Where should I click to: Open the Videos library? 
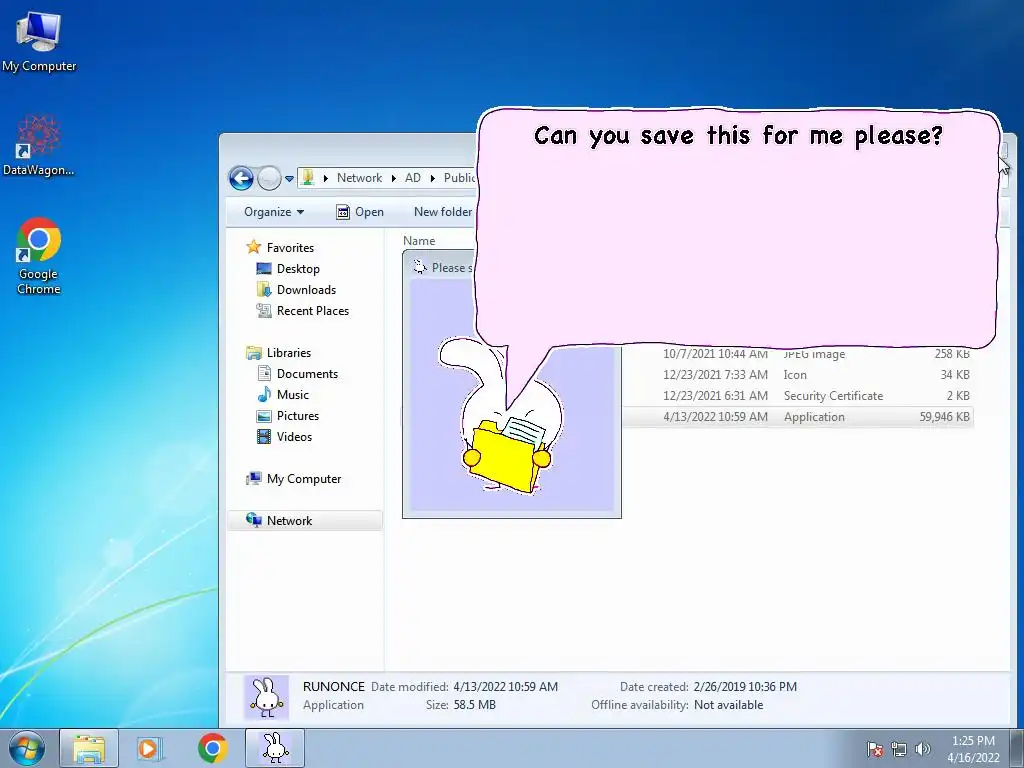coord(294,436)
